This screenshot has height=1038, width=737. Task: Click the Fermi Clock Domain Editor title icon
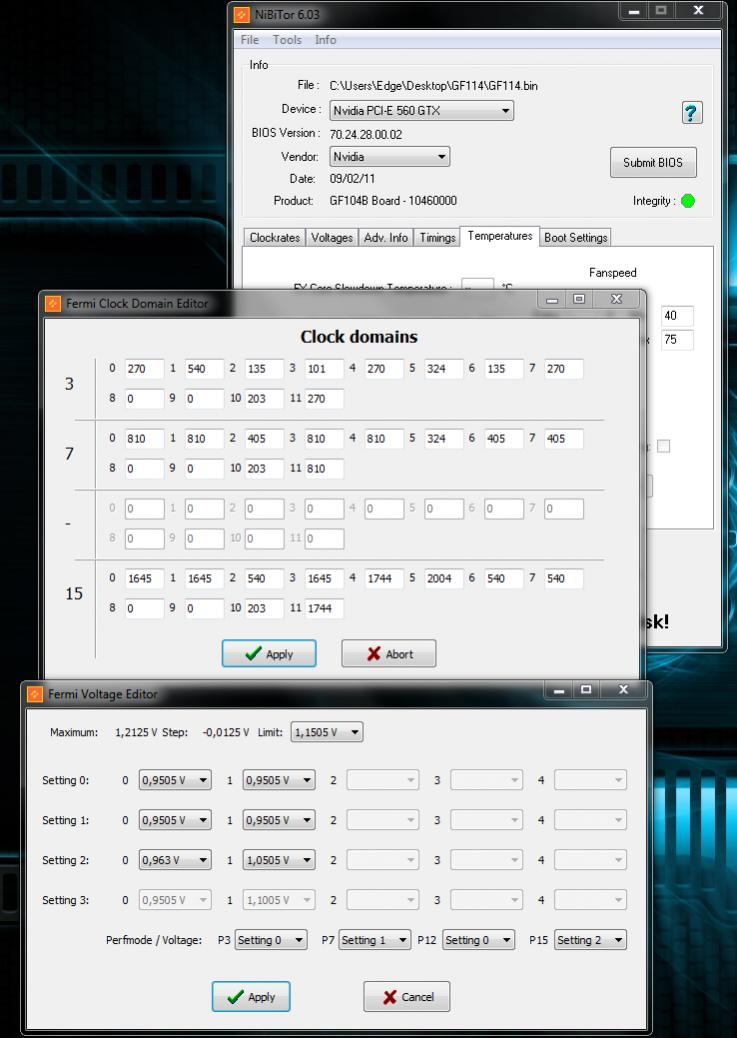[53, 304]
